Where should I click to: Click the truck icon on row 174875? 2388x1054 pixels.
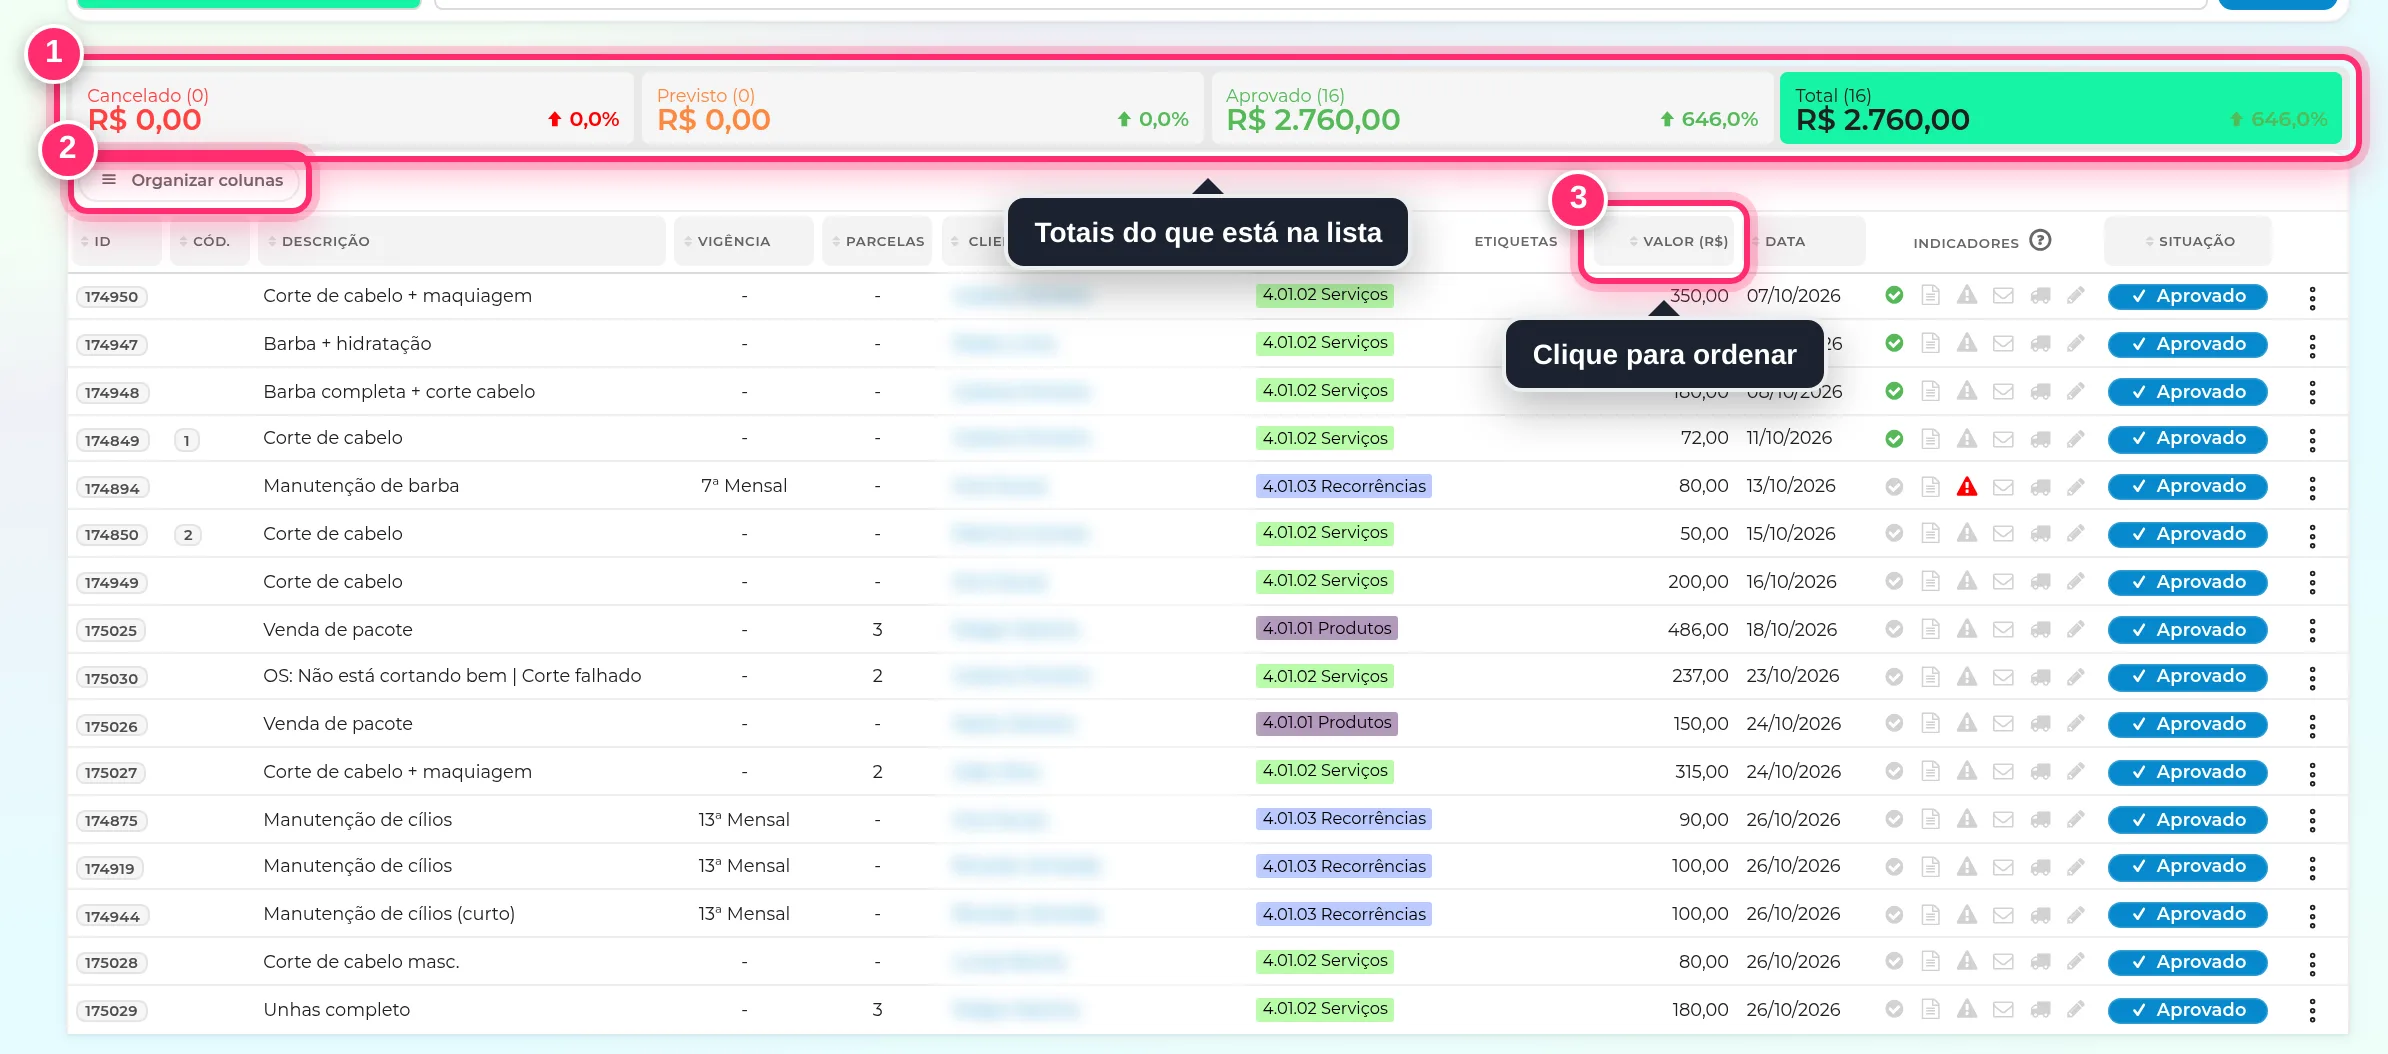2040,820
